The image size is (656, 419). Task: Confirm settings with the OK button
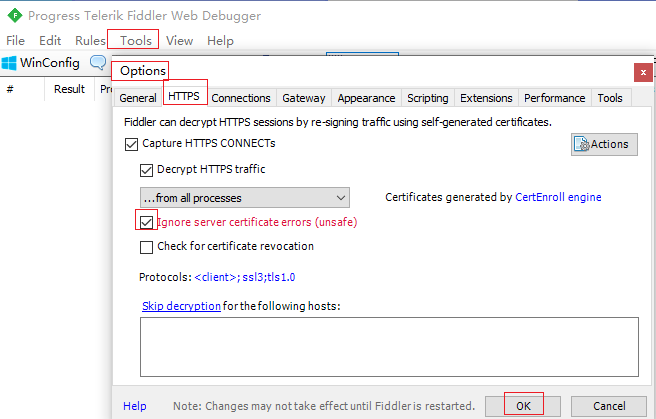[x=523, y=406]
